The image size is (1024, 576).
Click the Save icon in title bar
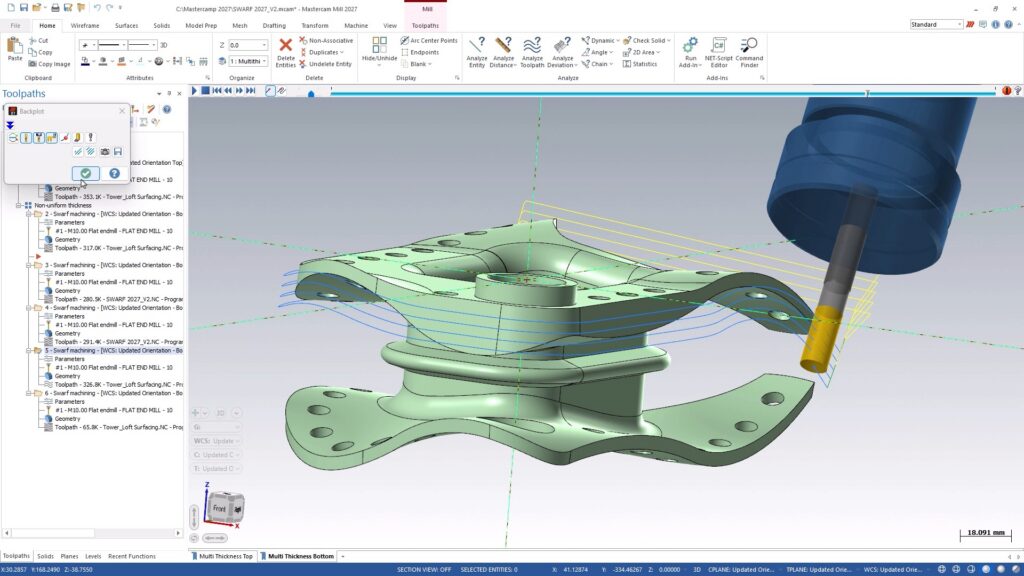(x=24, y=8)
